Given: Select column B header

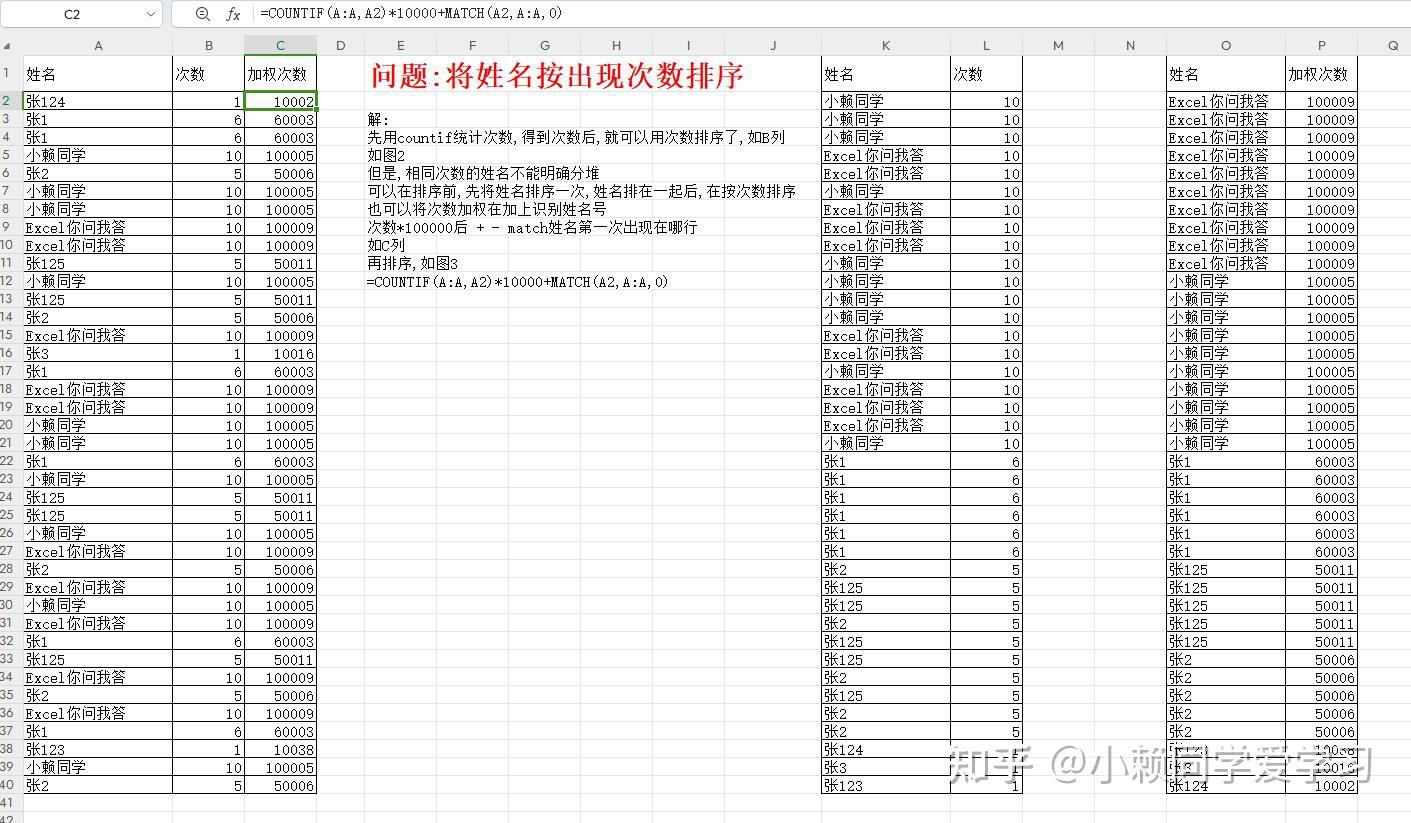Looking at the screenshot, I should coord(208,46).
